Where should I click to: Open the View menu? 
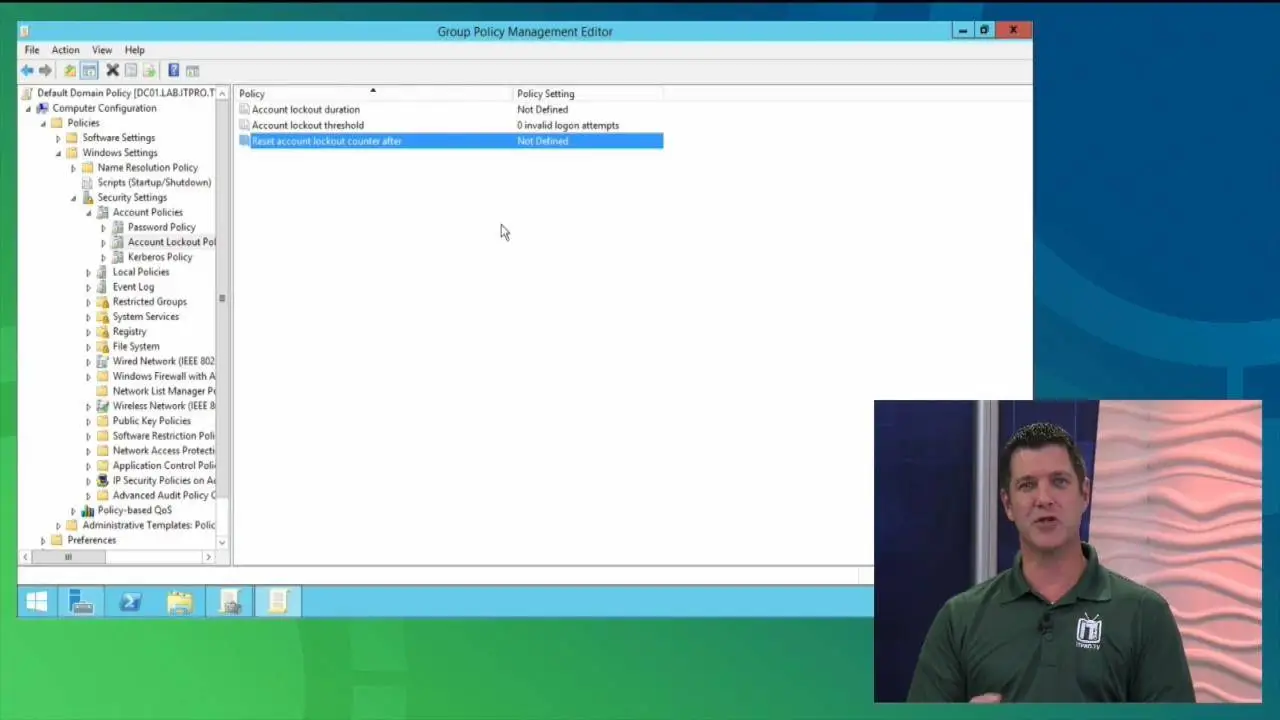(x=102, y=50)
